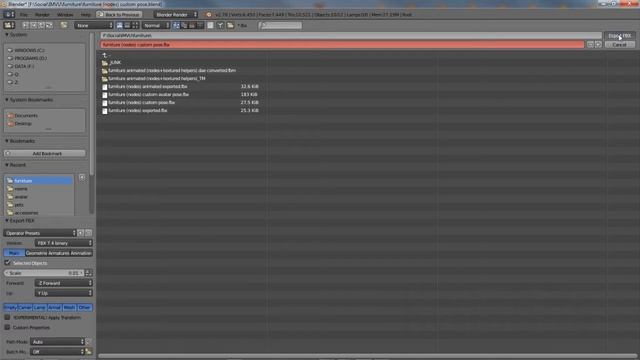Image resolution: width=640 pixels, height=360 pixels.
Task: Cancel the export dialog
Action: point(620,44)
